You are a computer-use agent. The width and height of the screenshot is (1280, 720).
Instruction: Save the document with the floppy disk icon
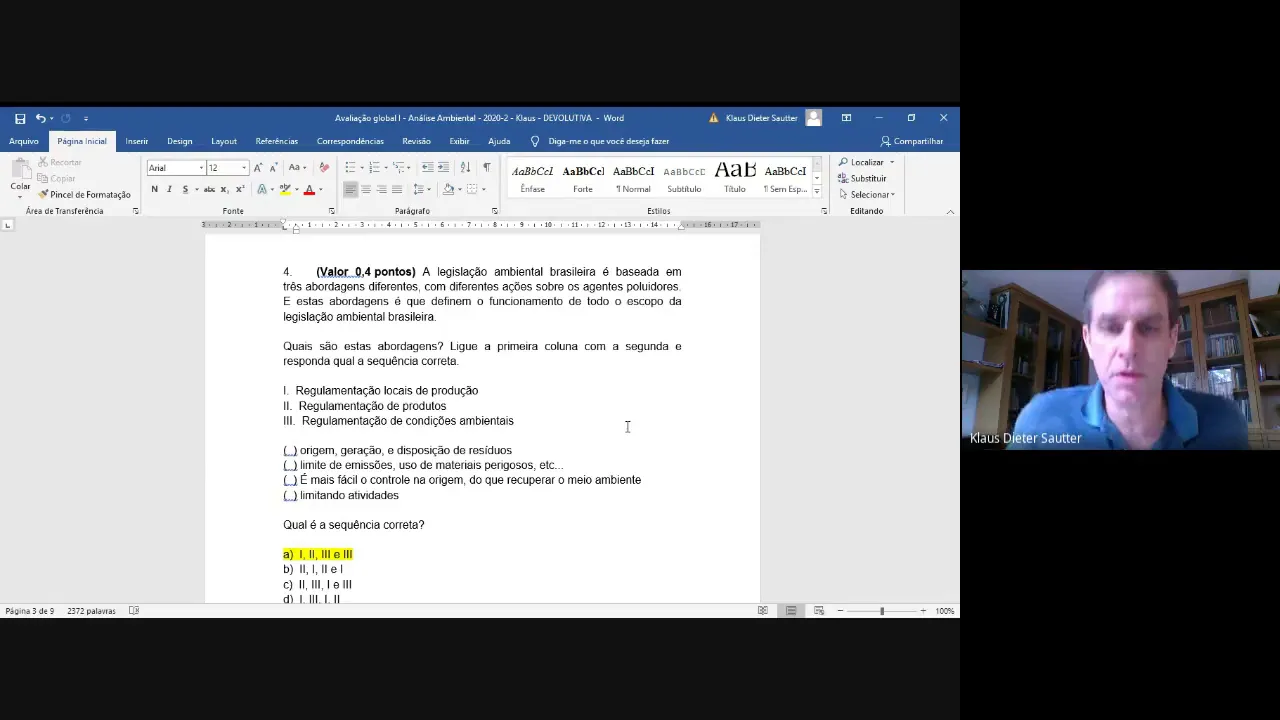tap(20, 118)
